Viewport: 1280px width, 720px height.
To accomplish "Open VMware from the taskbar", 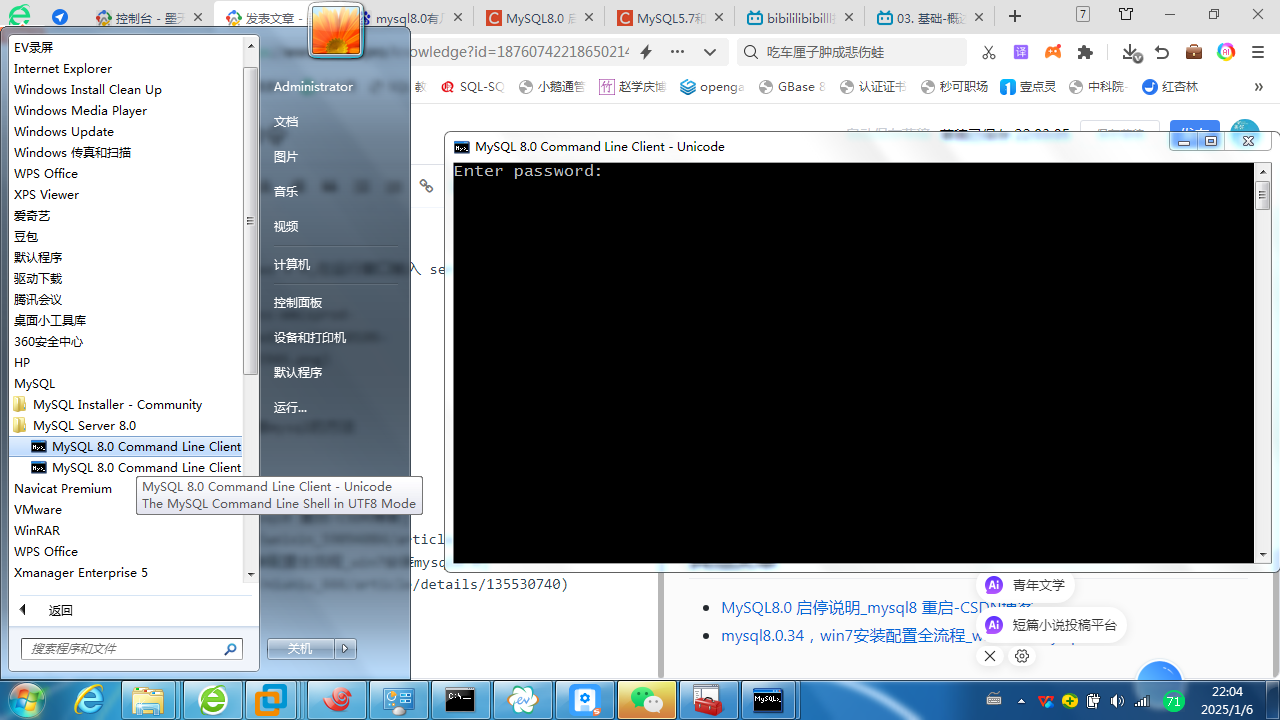I will [x=271, y=701].
